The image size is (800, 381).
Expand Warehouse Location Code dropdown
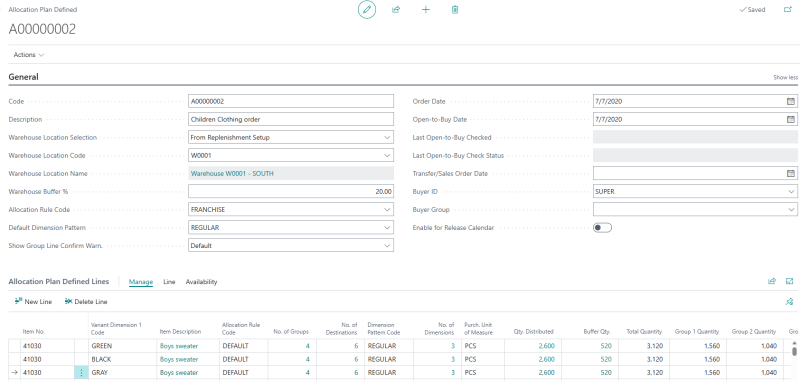click(x=386, y=156)
